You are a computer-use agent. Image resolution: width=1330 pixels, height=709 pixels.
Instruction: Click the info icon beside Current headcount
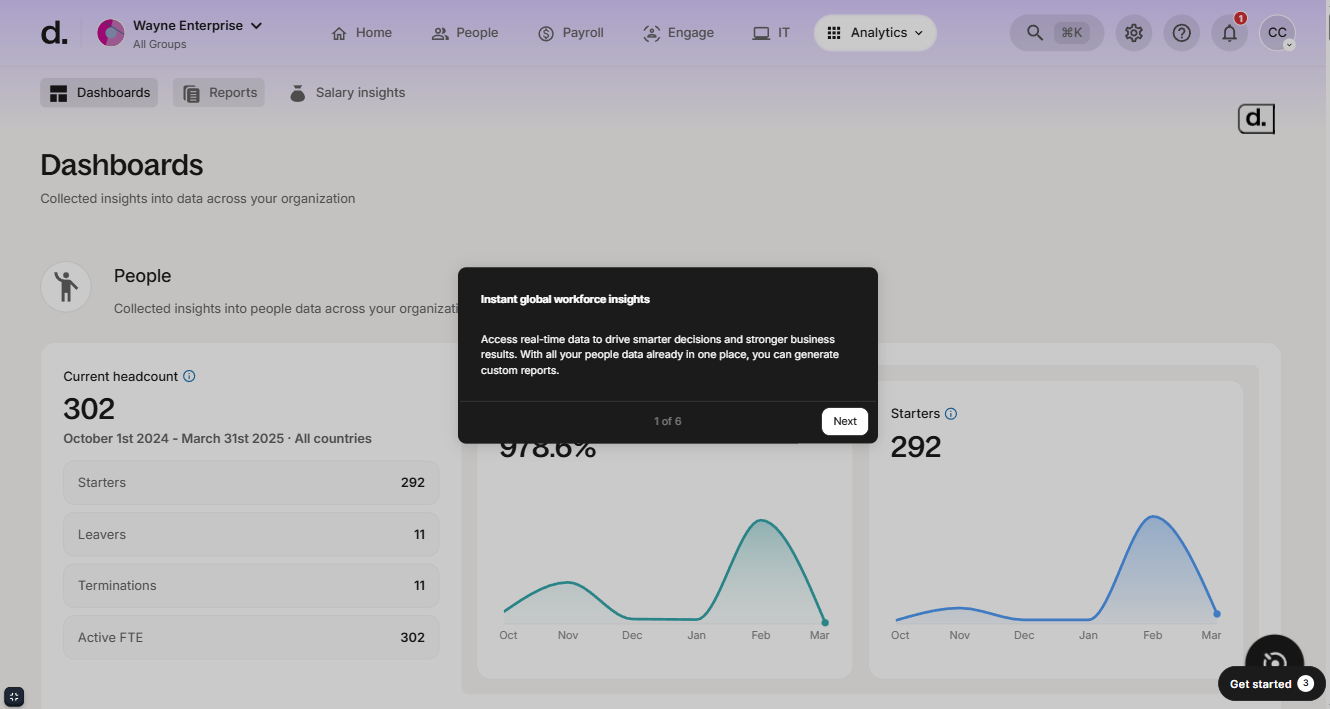[x=189, y=377]
